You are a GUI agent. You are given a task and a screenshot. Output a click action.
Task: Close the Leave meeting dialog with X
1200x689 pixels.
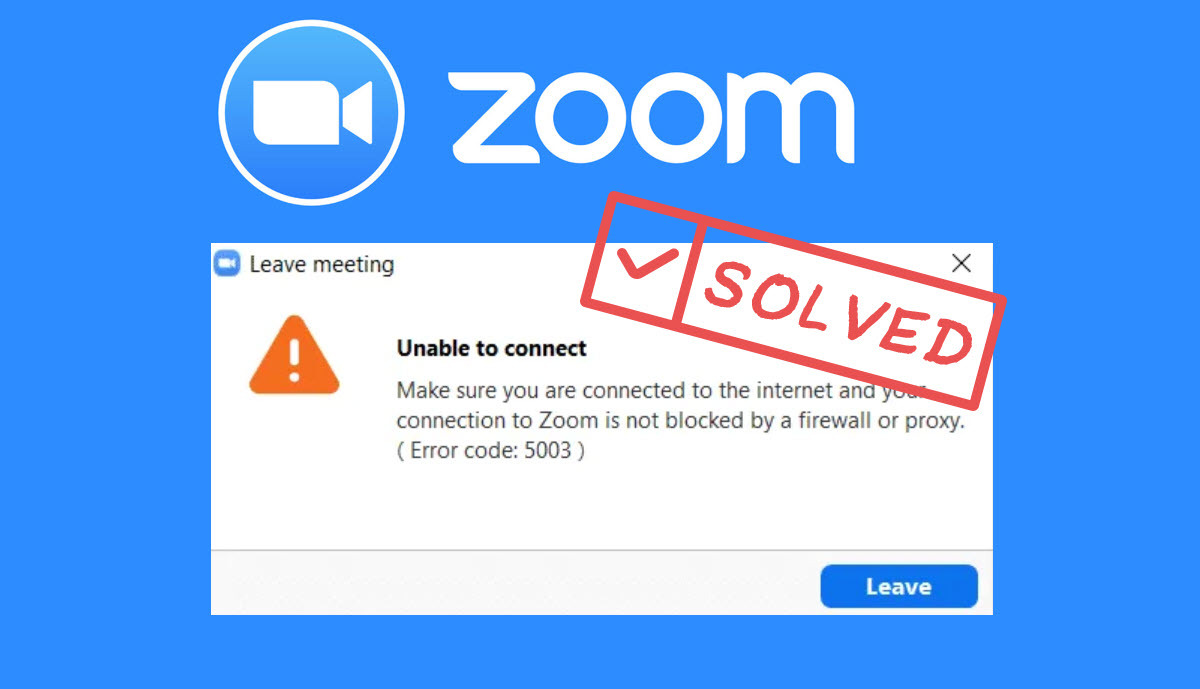(961, 263)
